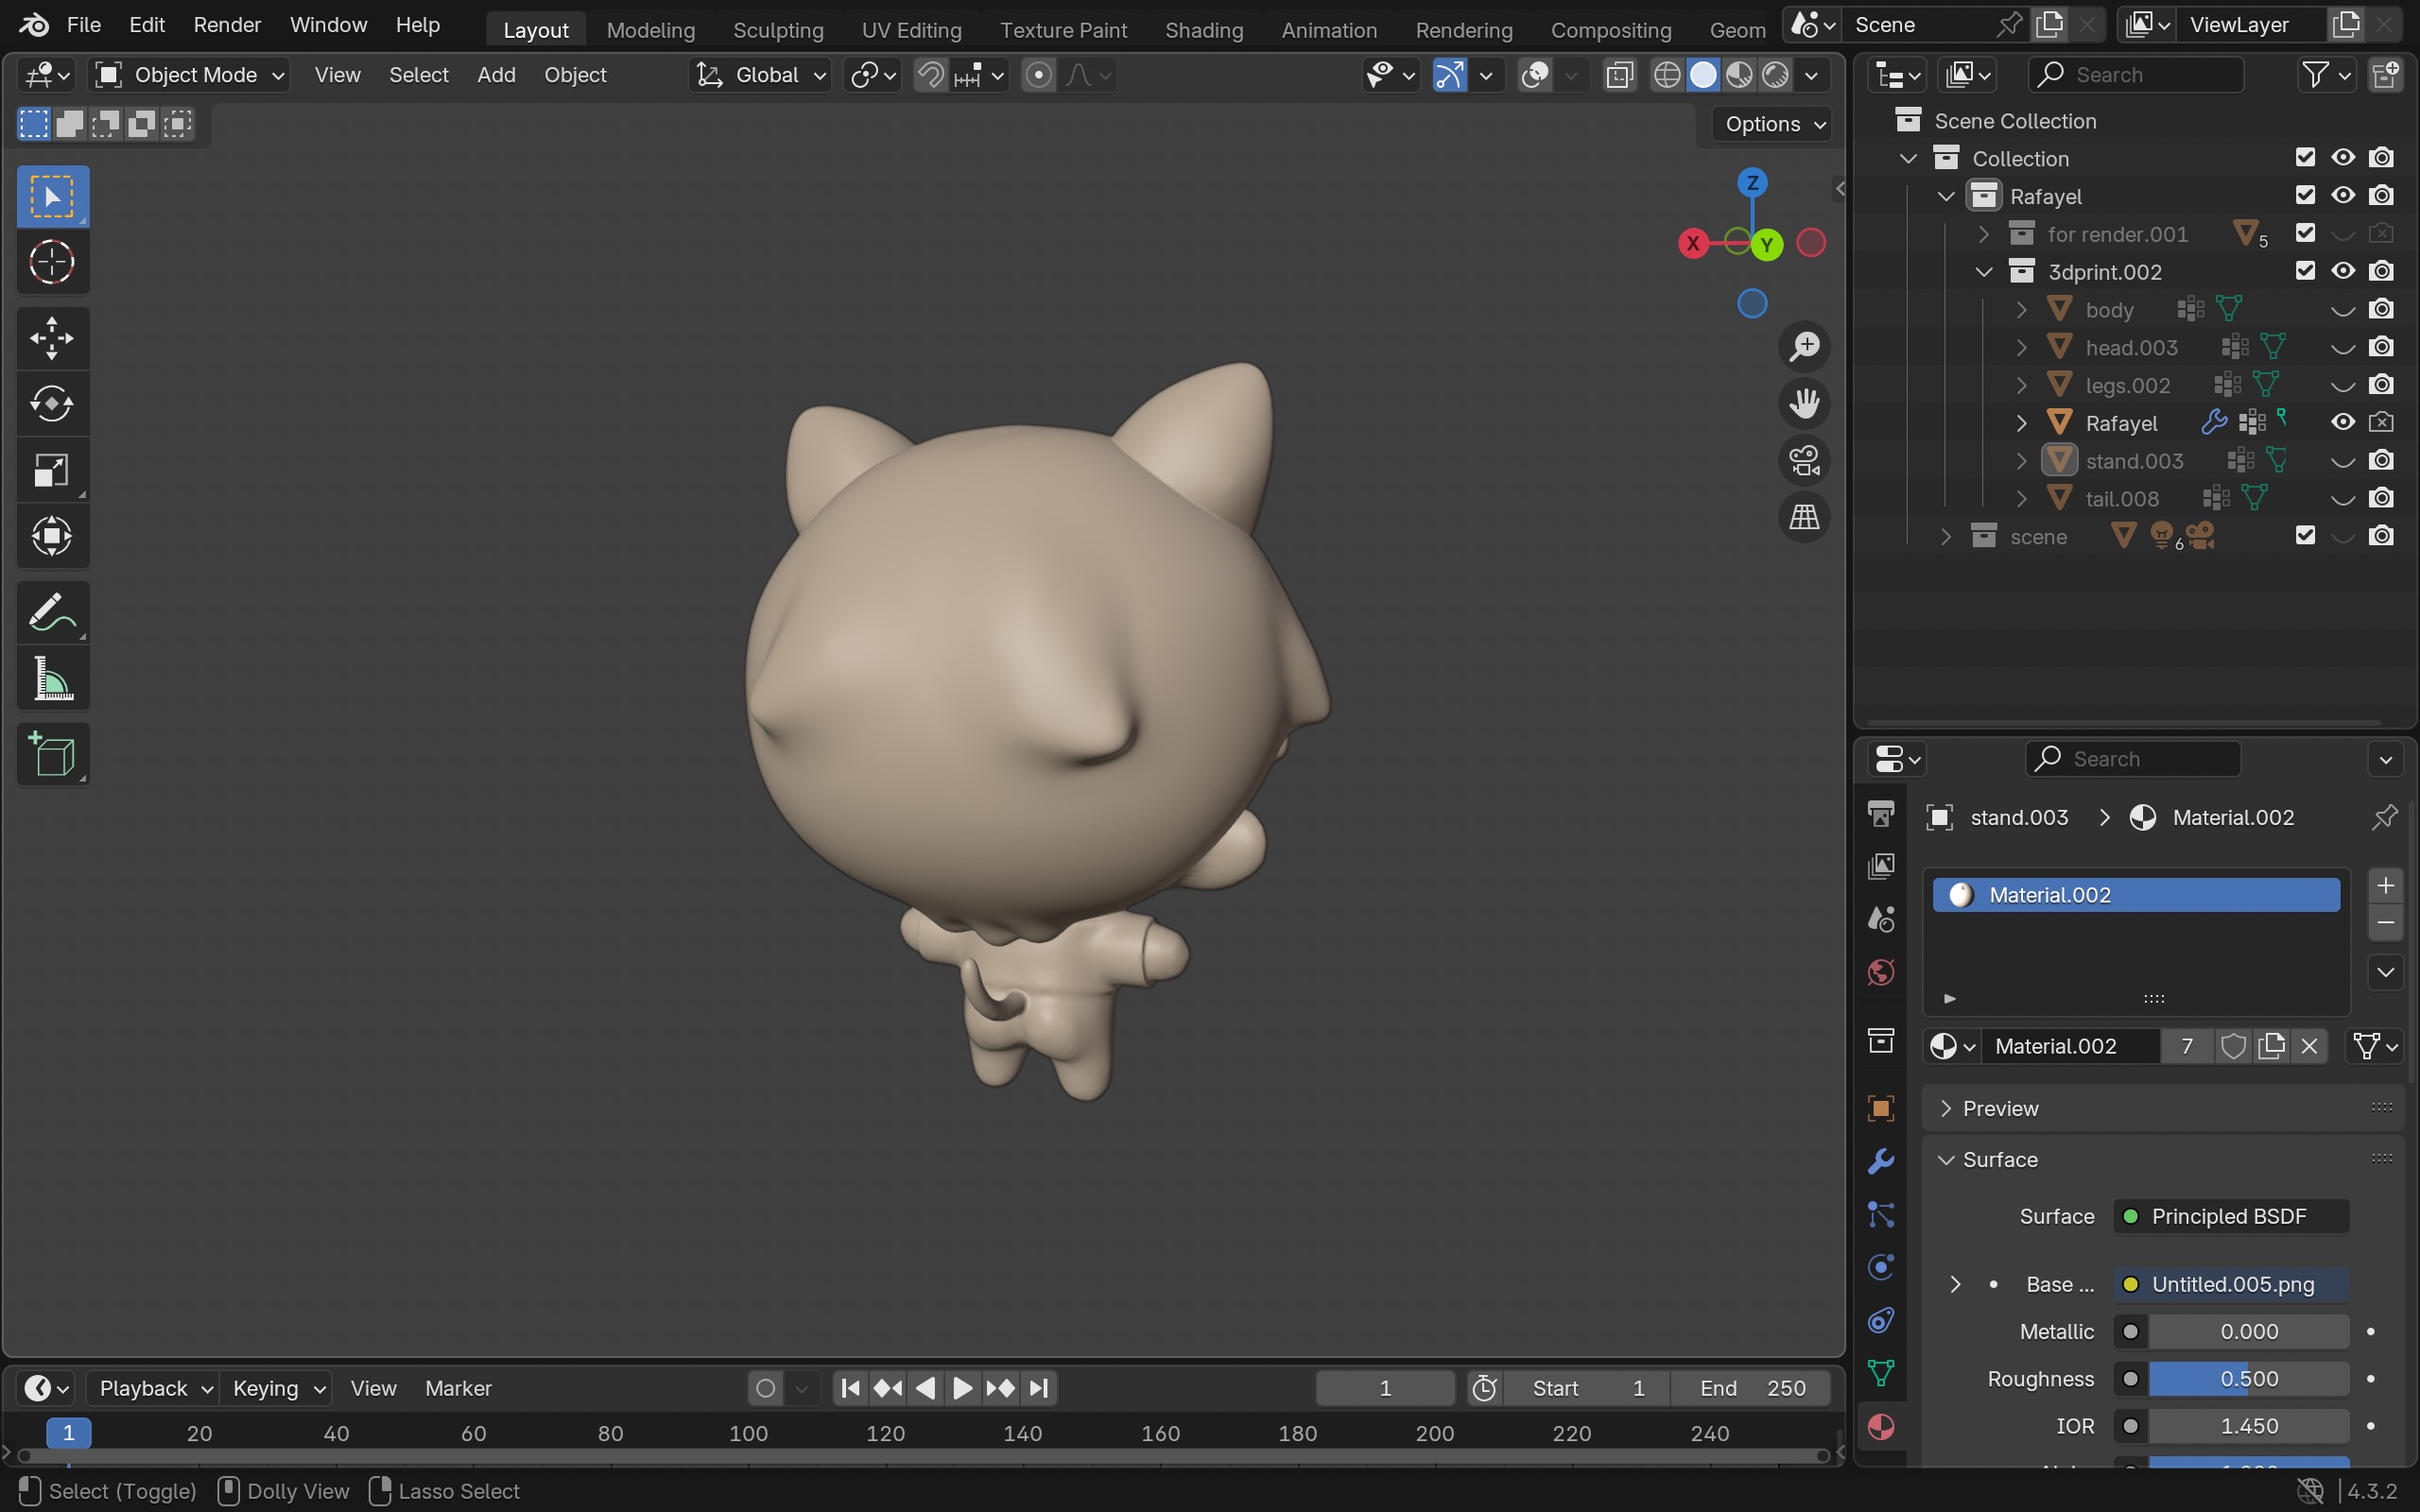This screenshot has height=1512, width=2420.
Task: Open the Keying dropdown in timeline
Action: click(x=278, y=1388)
